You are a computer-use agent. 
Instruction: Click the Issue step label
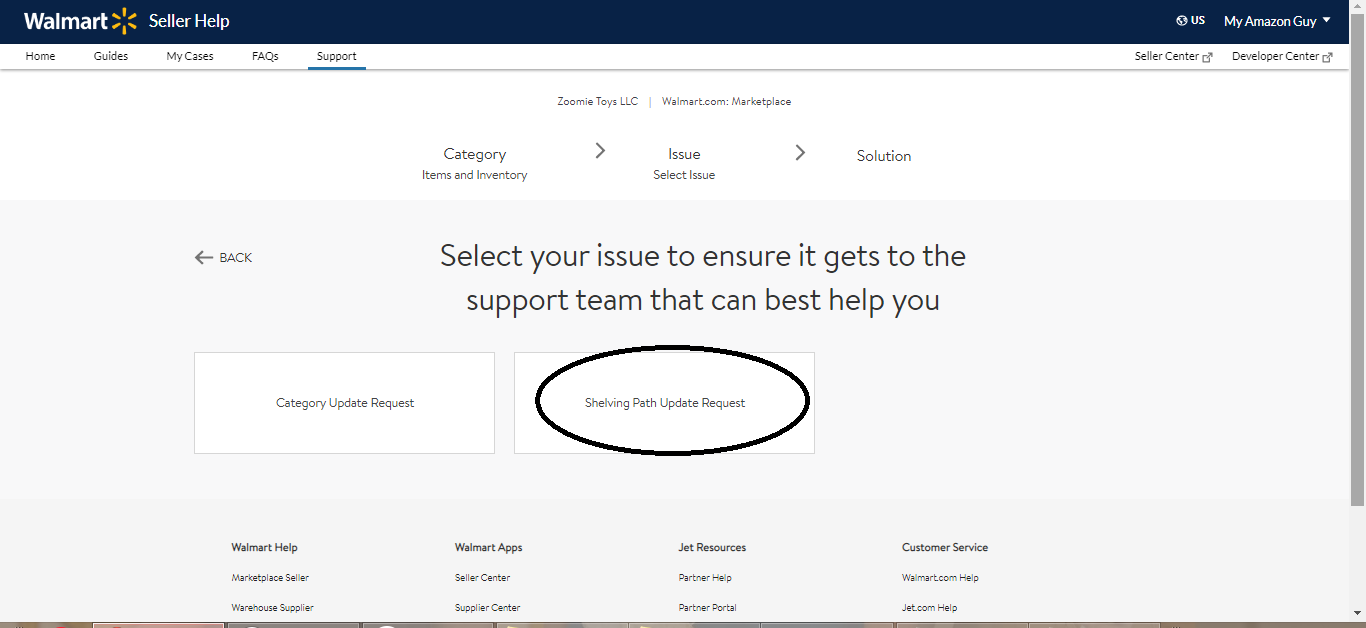coord(684,154)
